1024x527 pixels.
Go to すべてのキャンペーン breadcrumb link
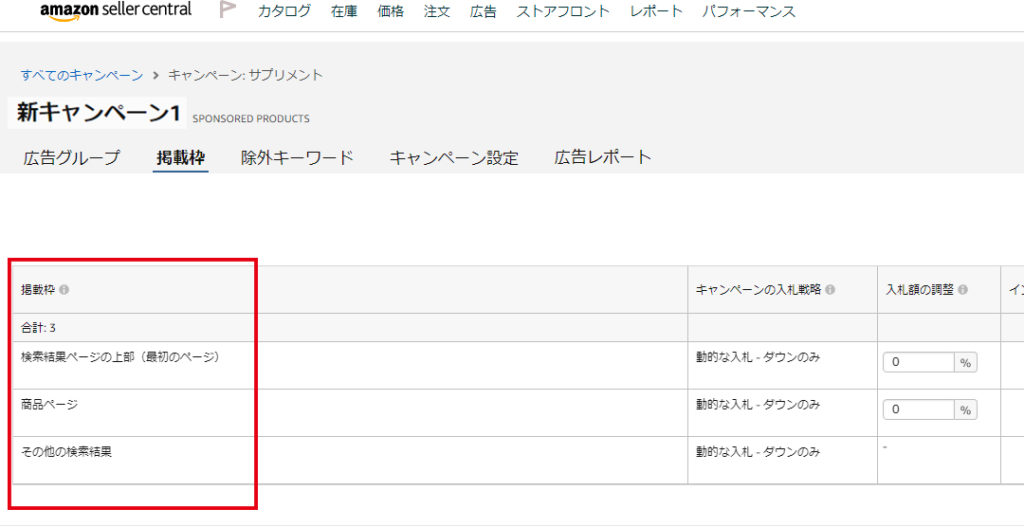tap(82, 75)
